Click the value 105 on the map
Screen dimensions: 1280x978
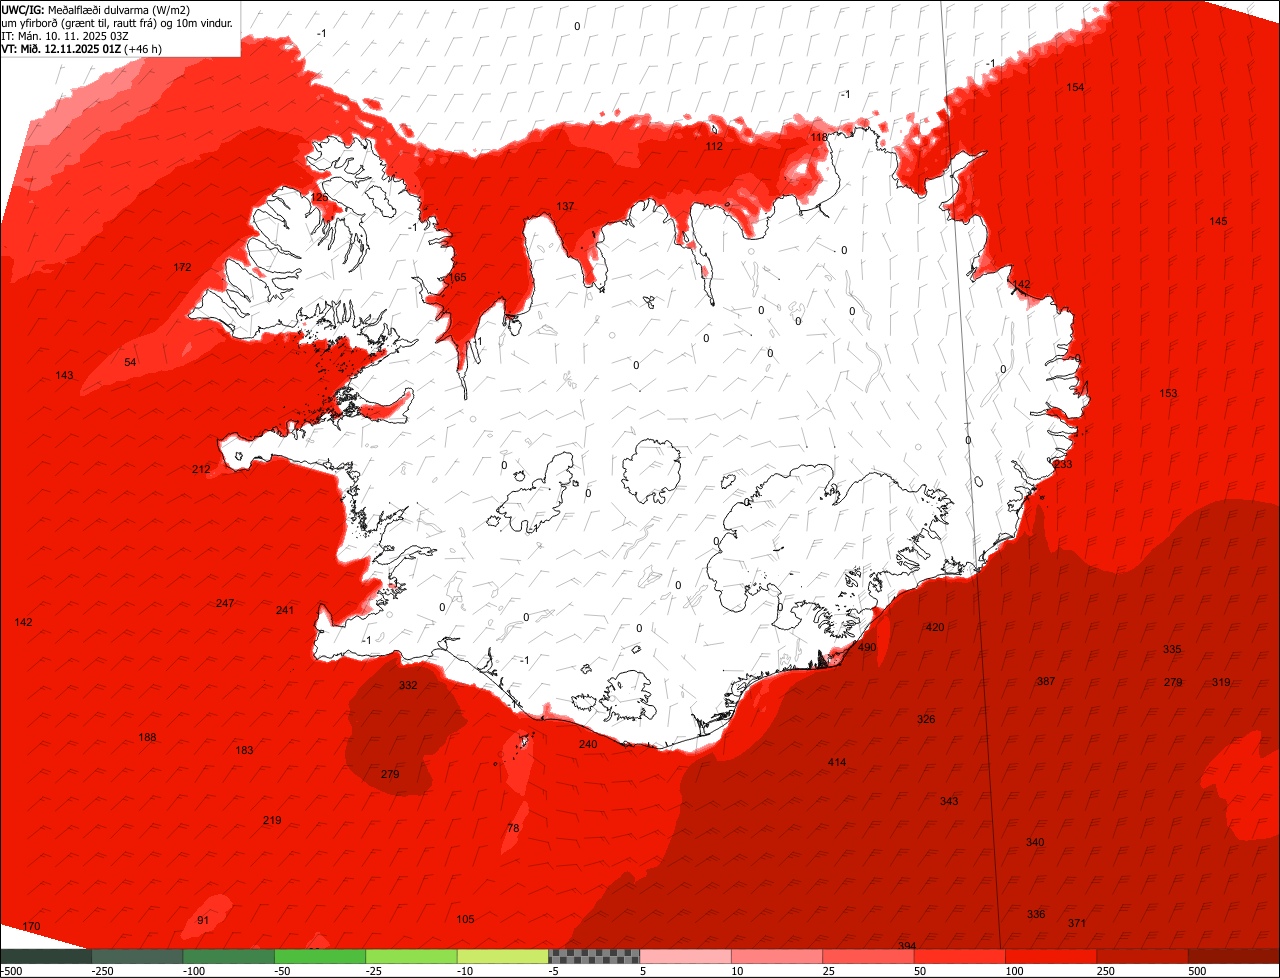(465, 919)
